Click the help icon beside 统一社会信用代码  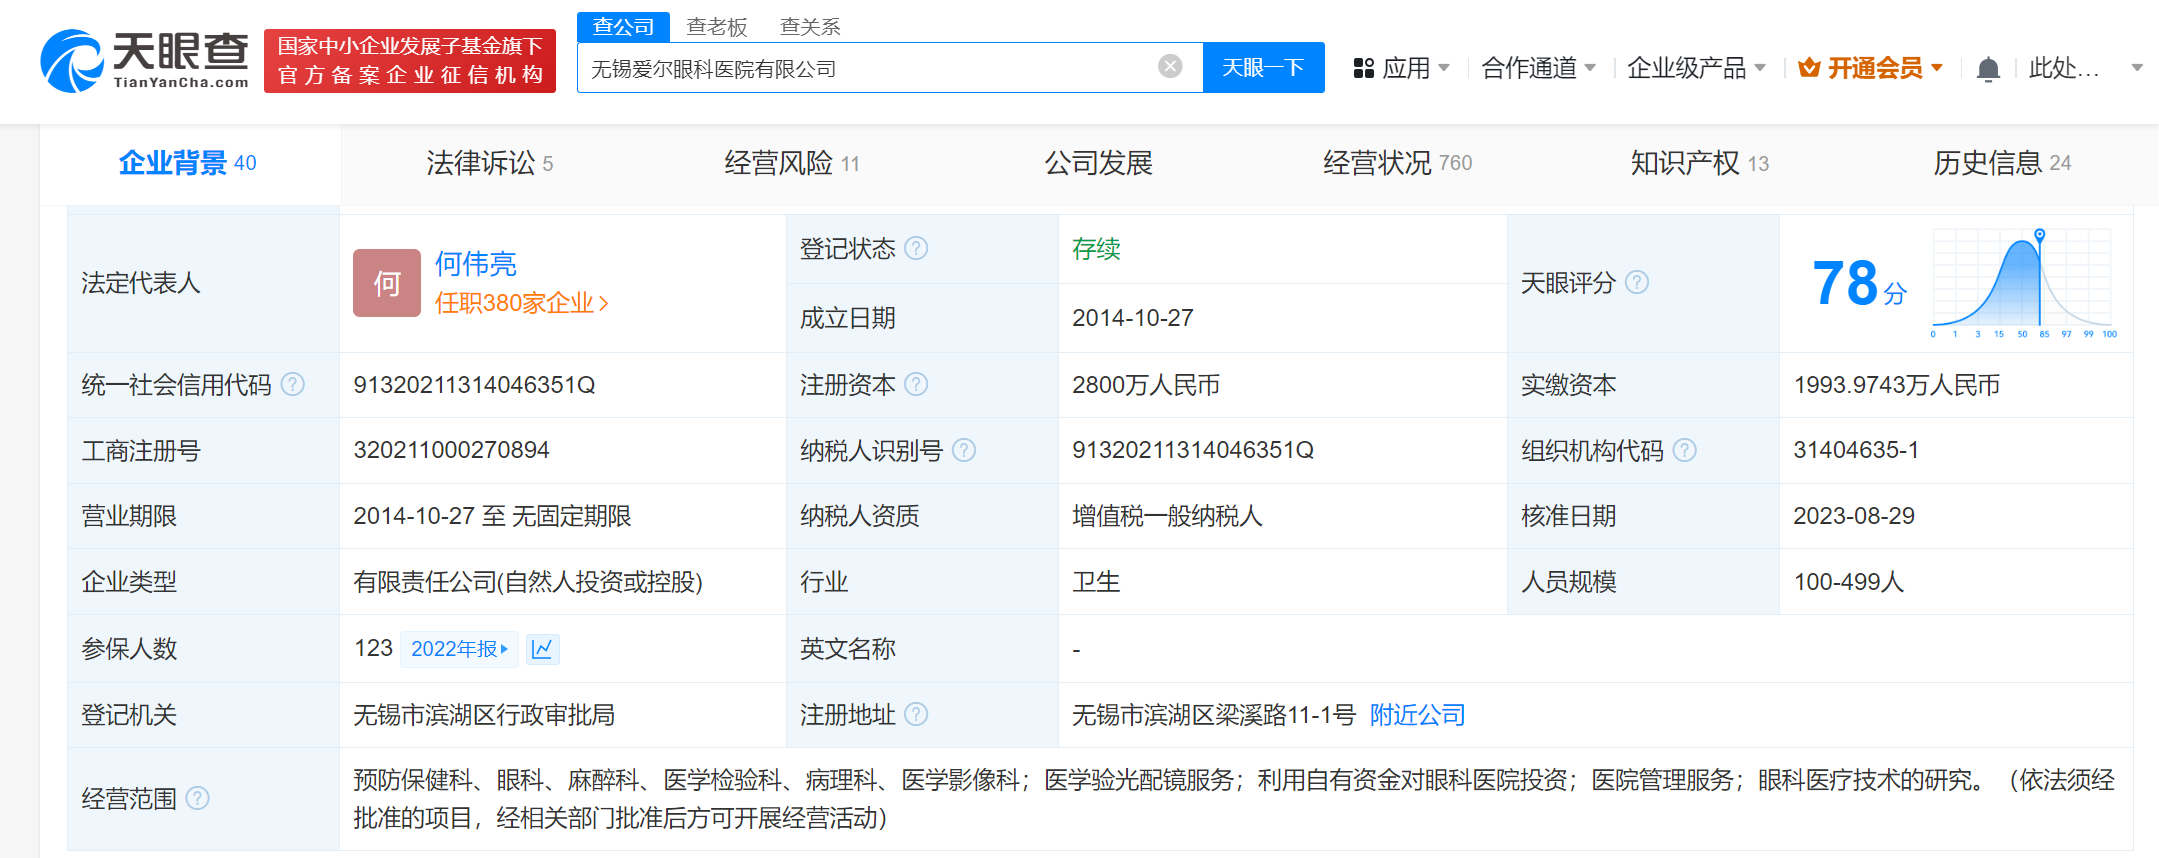pyautogui.click(x=293, y=384)
